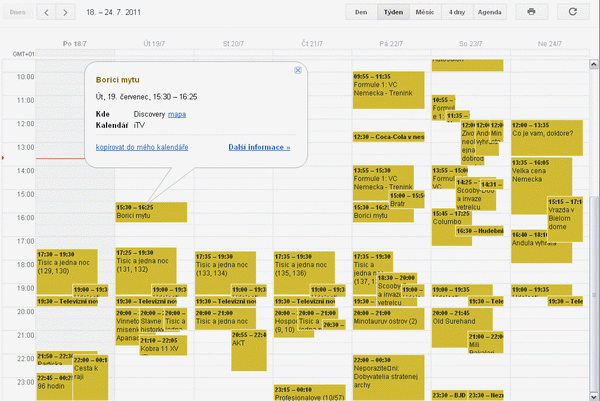Image resolution: width=600 pixels, height=401 pixels.
Task: Select the Čt 21/7 day header
Action: point(312,44)
